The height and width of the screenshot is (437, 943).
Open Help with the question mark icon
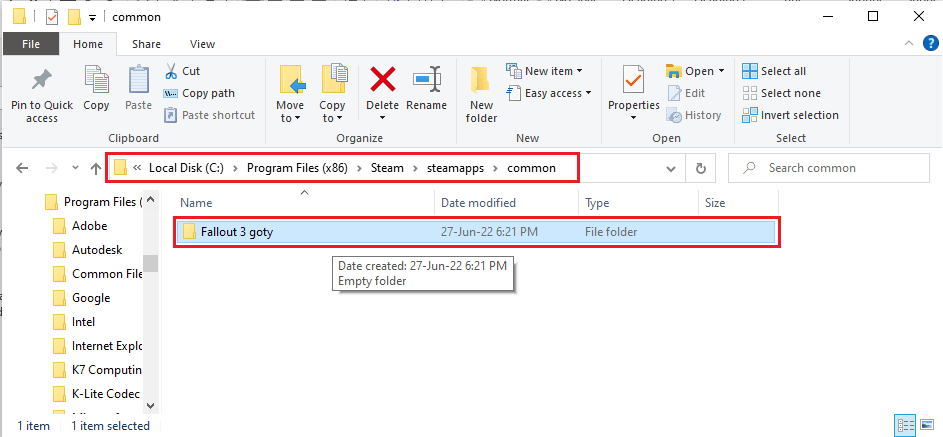[x=930, y=43]
